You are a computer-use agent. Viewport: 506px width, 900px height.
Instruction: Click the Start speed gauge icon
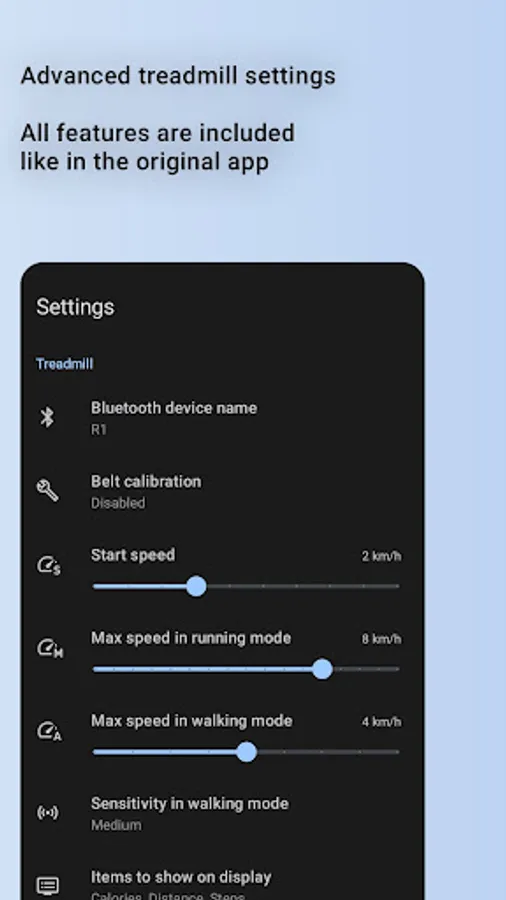click(49, 565)
